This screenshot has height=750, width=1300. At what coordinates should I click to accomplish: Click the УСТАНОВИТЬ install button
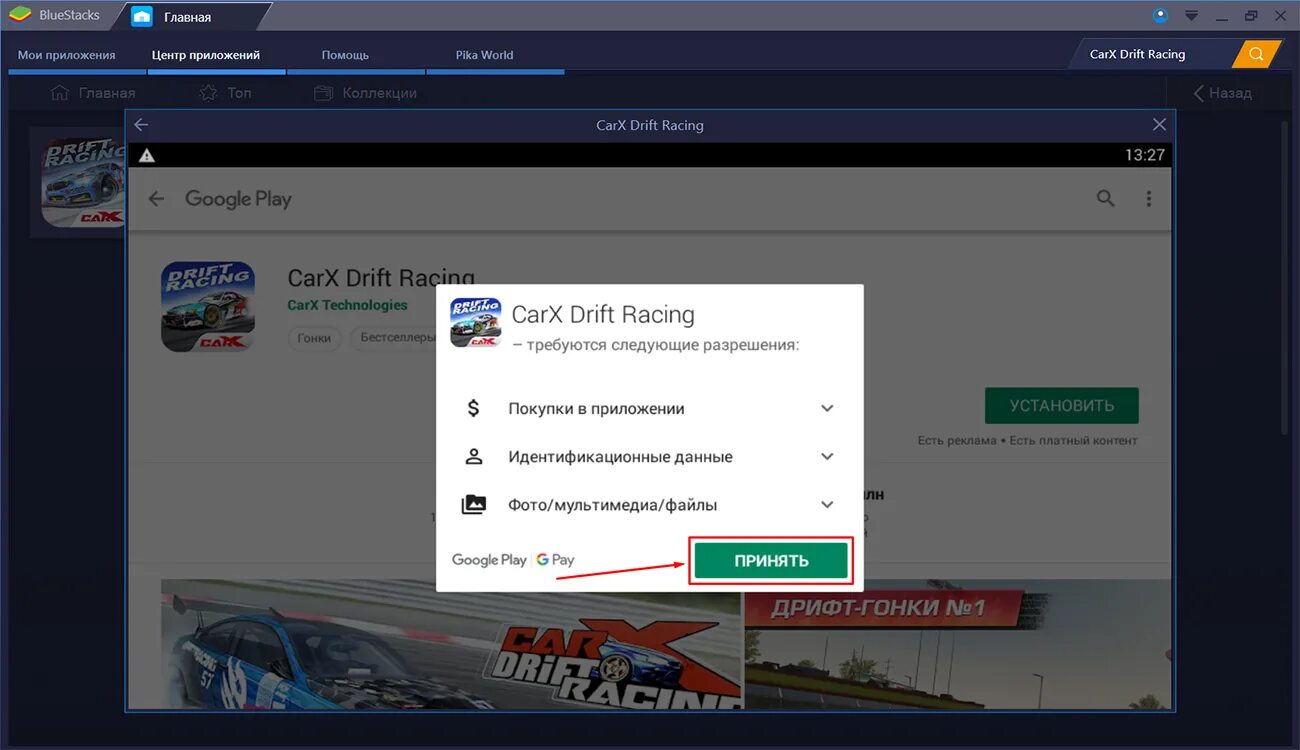click(1062, 406)
